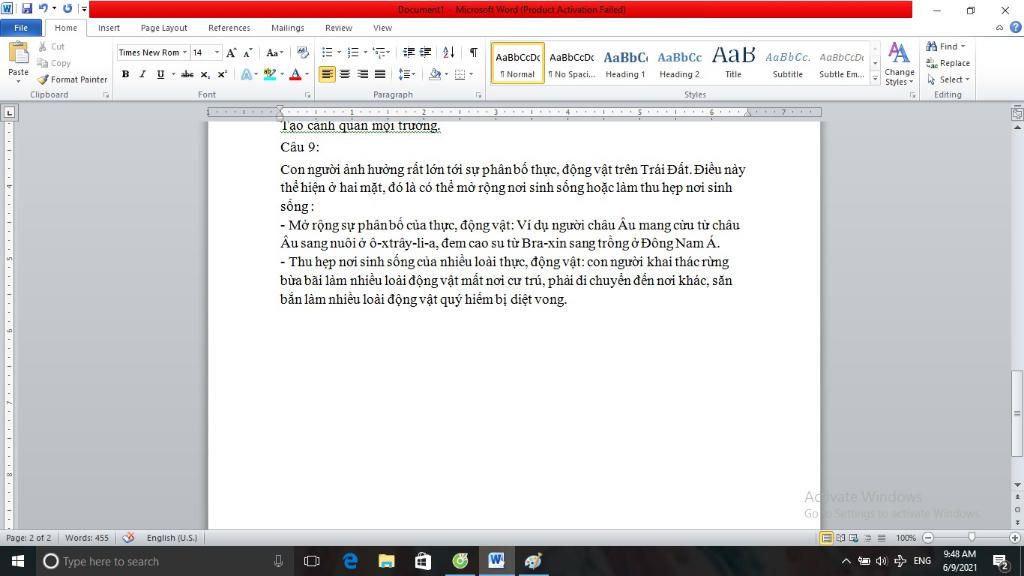Viewport: 1024px width, 576px height.
Task: Apply Heading 2 style
Action: click(x=679, y=63)
